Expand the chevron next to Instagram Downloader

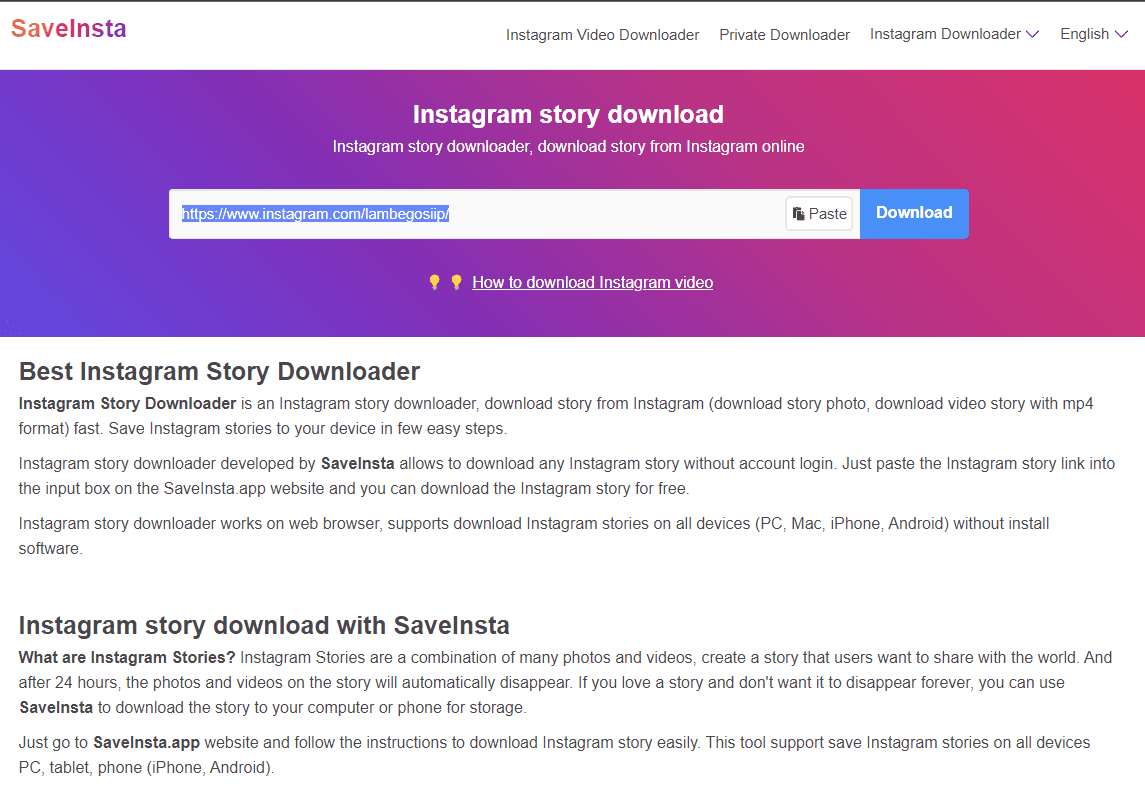point(1031,33)
